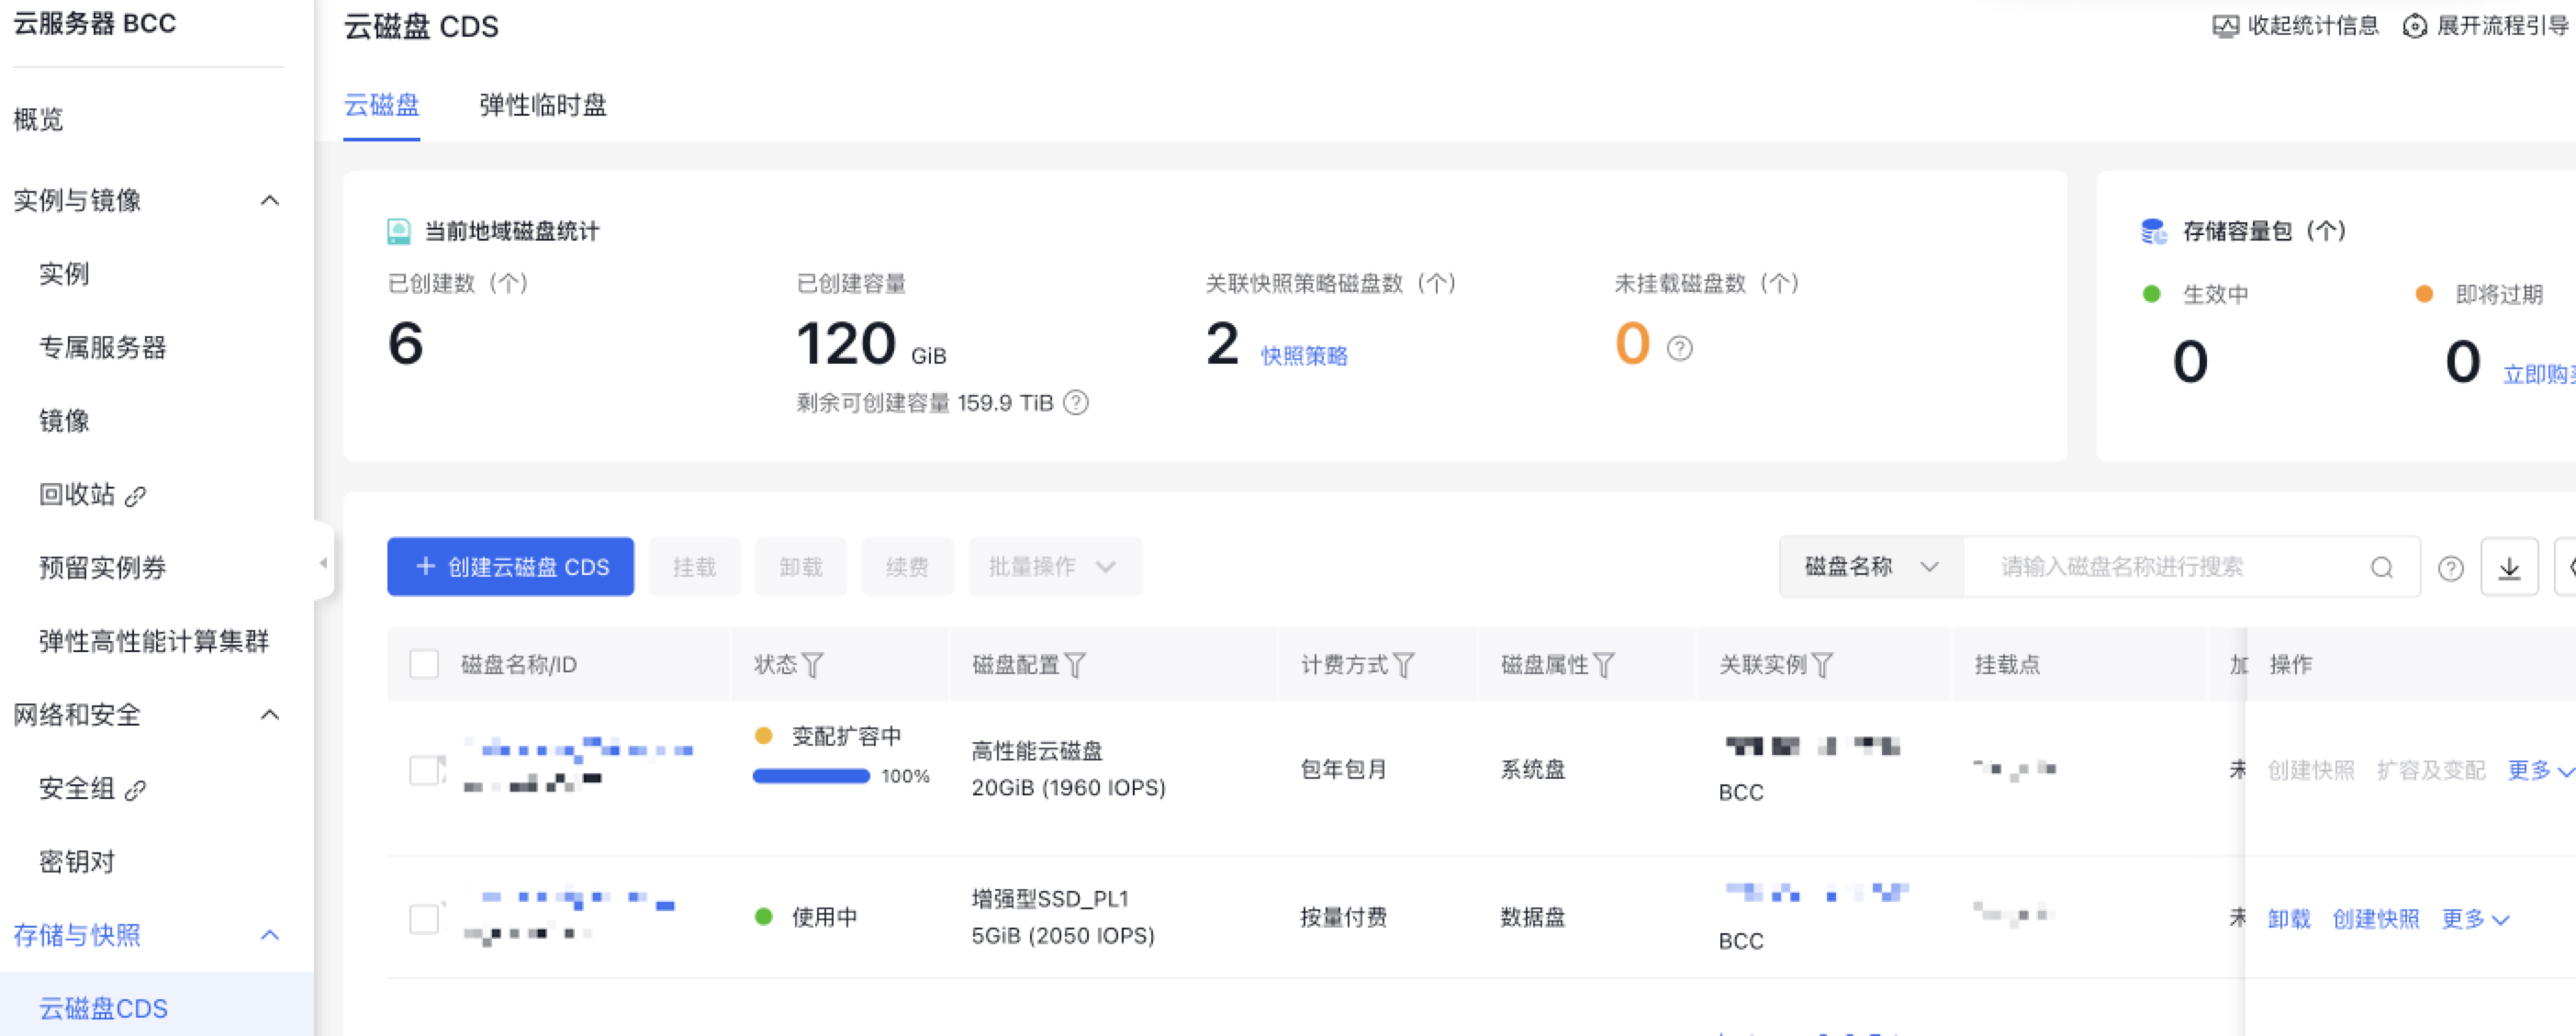Filter by billing method funnel icon
The height and width of the screenshot is (1036, 2576).
[1403, 665]
